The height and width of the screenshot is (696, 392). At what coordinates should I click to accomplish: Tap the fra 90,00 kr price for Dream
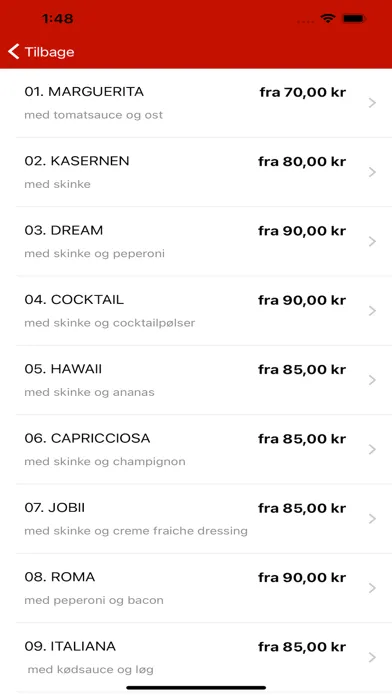pyautogui.click(x=302, y=231)
